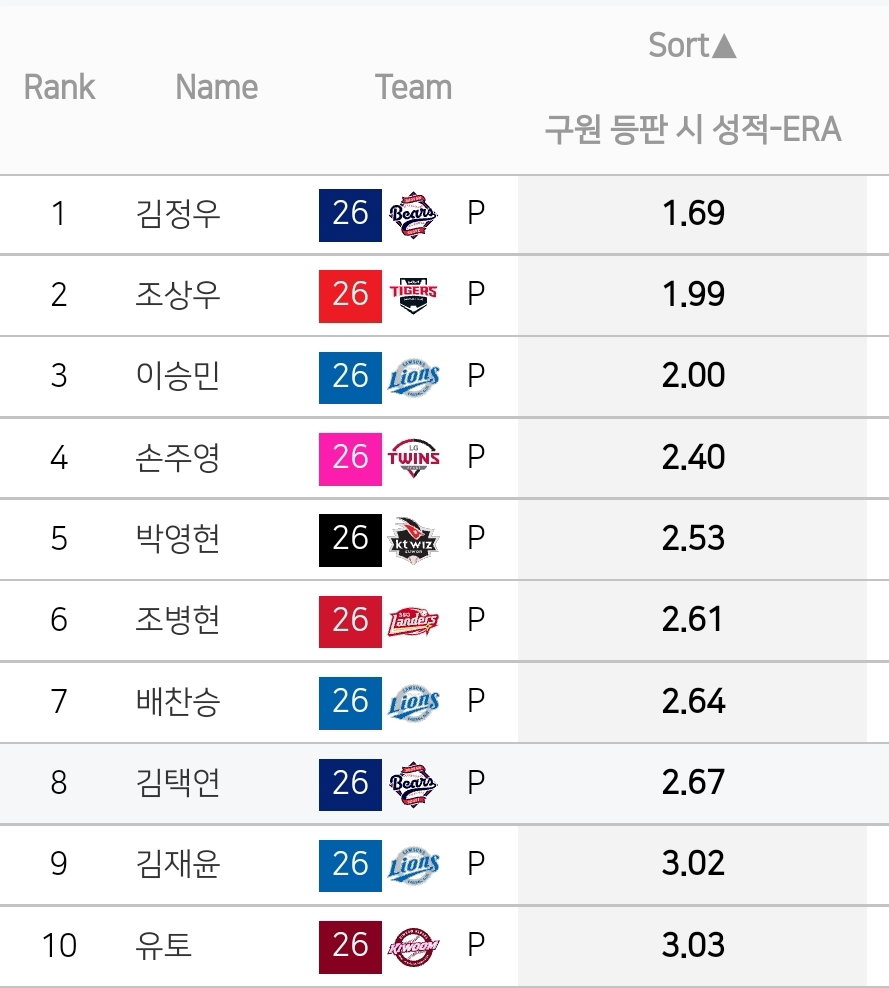Click the Kiwoom Heroes team logo
This screenshot has width=889, height=988.
point(413,946)
